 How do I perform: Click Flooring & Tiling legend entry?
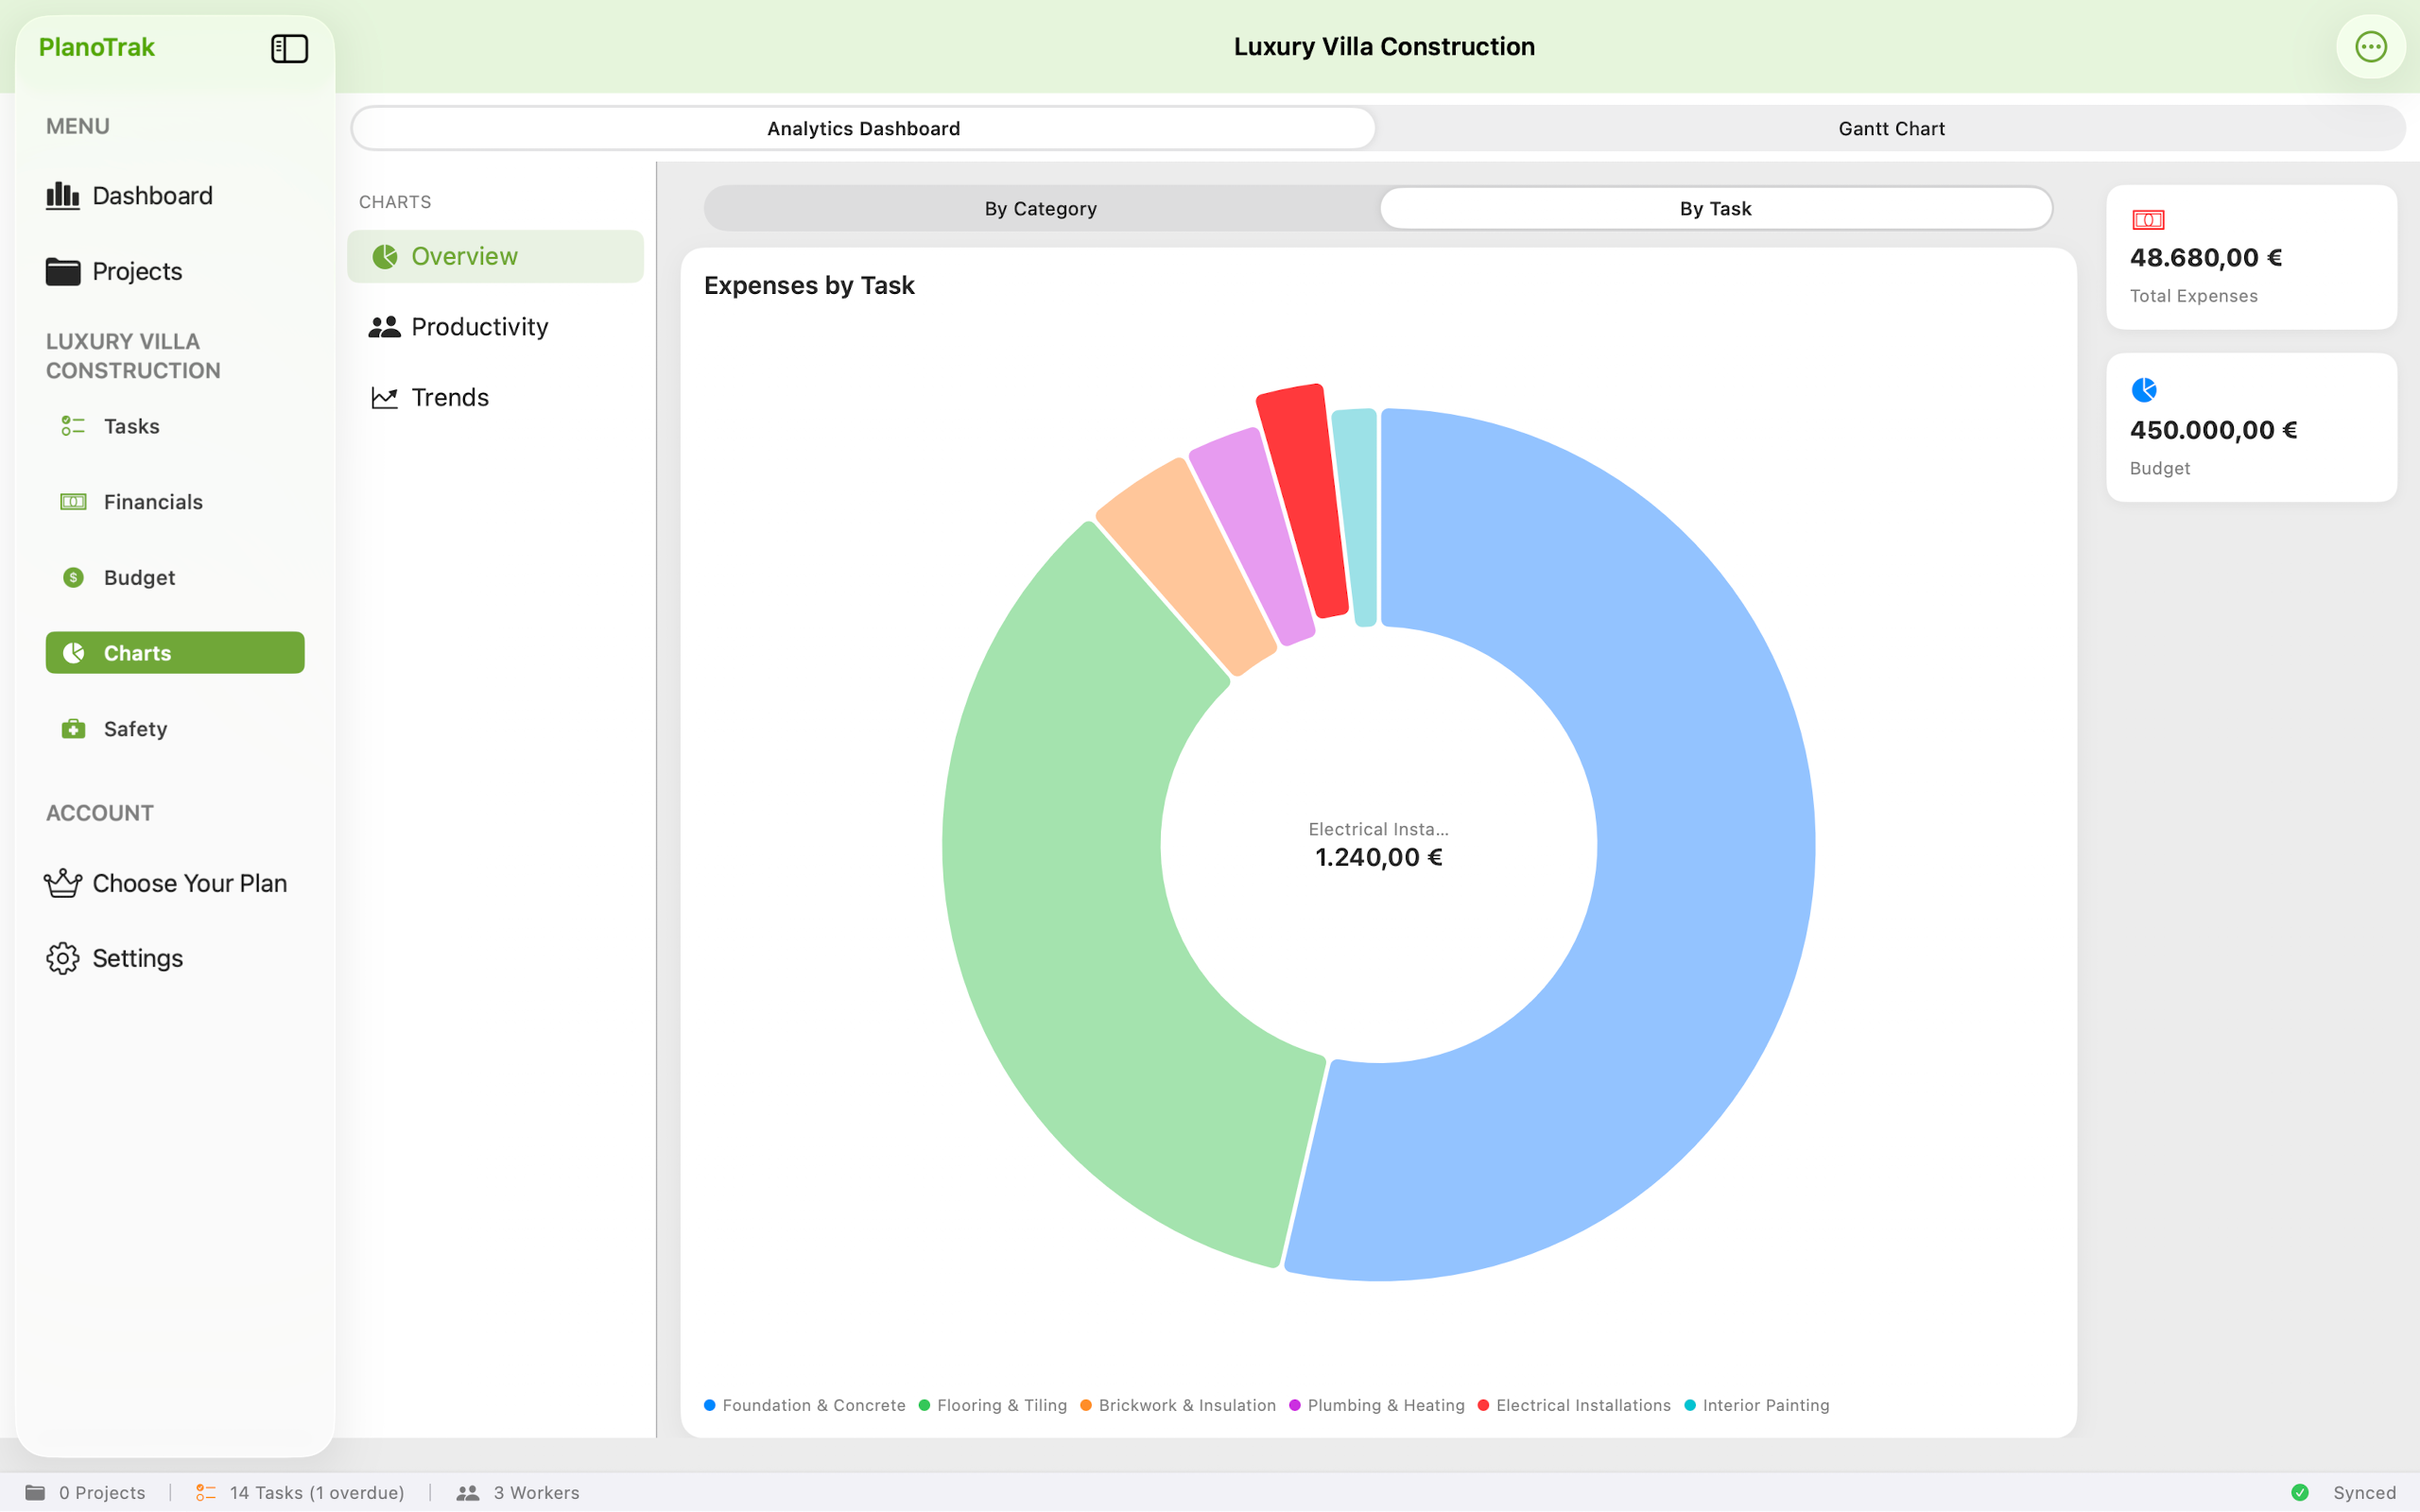pos(993,1405)
